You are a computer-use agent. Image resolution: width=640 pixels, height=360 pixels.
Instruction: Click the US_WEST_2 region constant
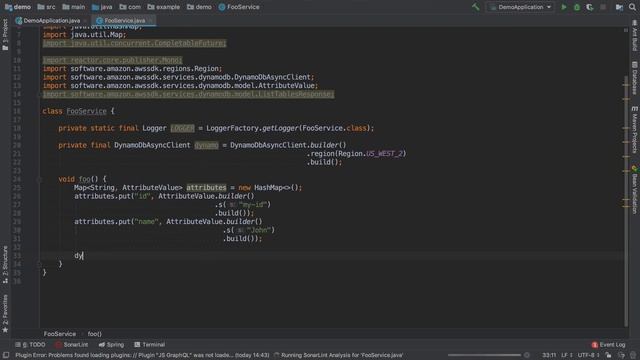[384, 154]
